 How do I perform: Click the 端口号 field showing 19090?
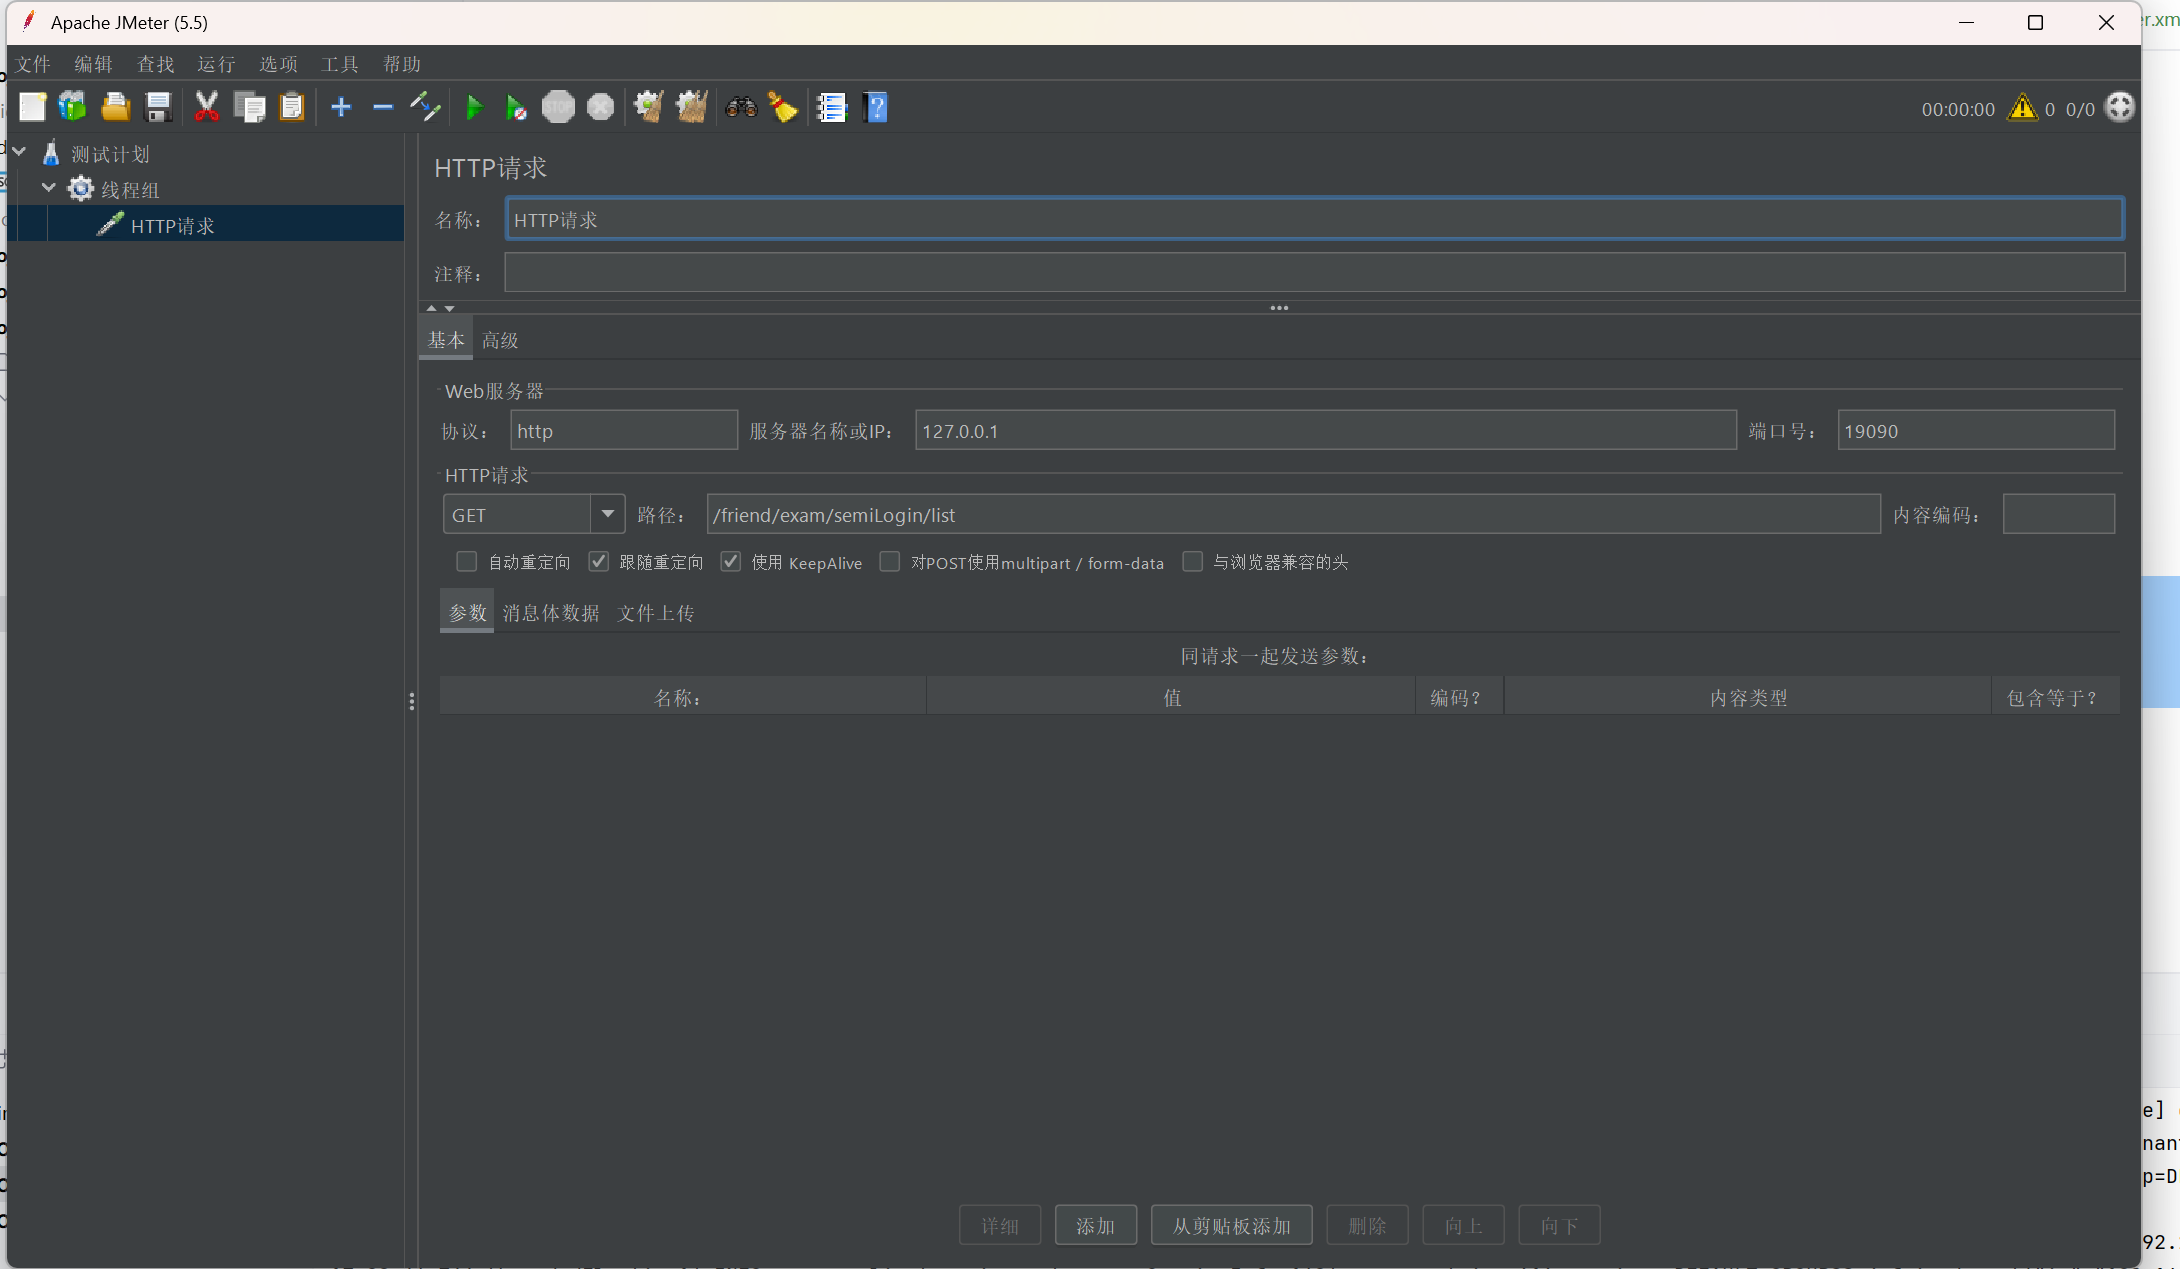(1976, 430)
